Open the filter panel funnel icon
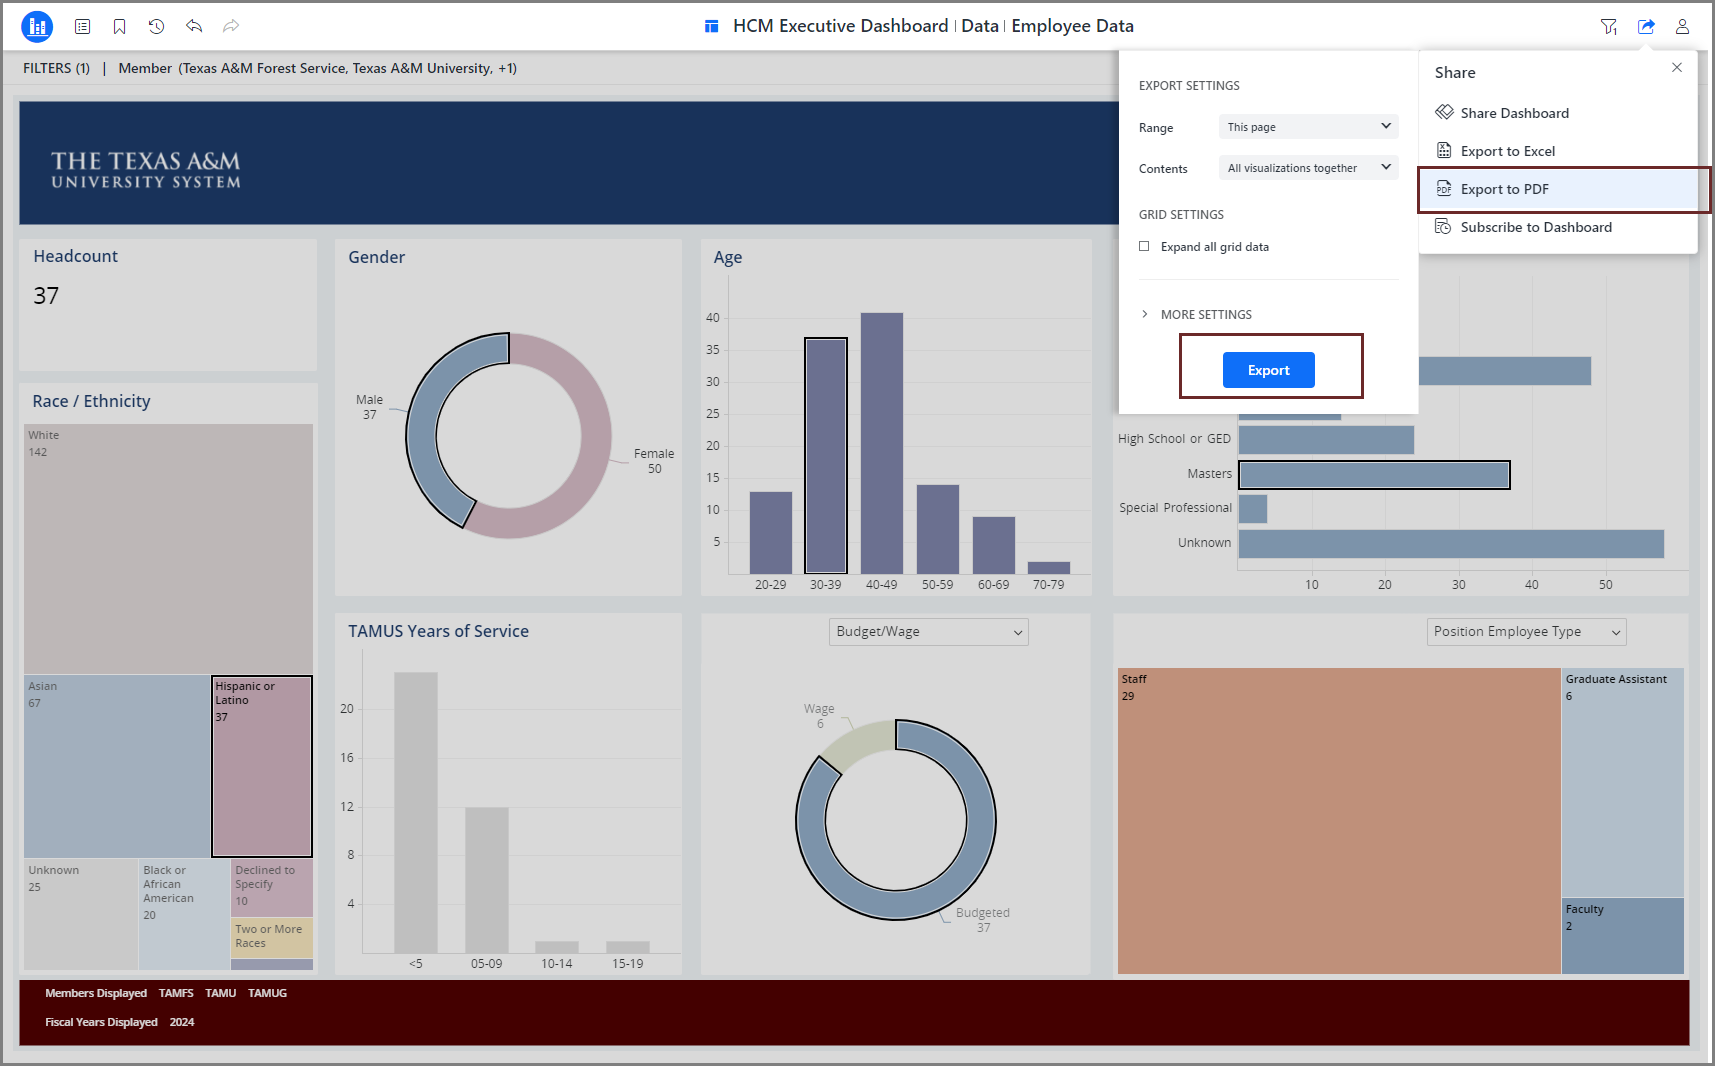 tap(1609, 27)
